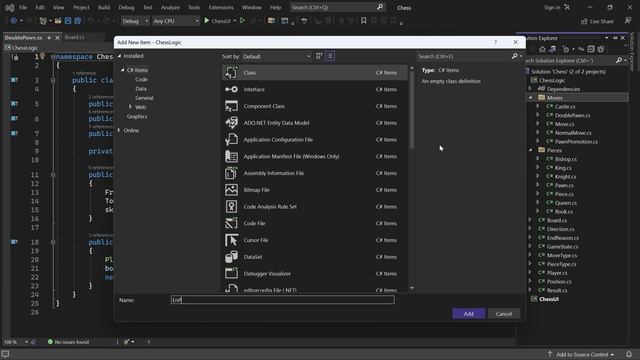The image size is (640, 360).
Task: Open GameState.cs in Solution Explorer
Action: 562,247
